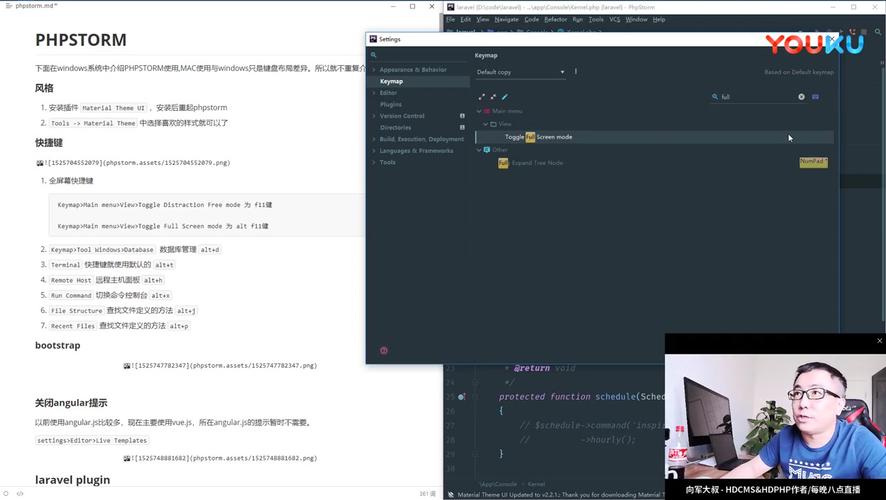Click Directories project-level badge icon
This screenshot has height=500, width=886.
tap(462, 128)
